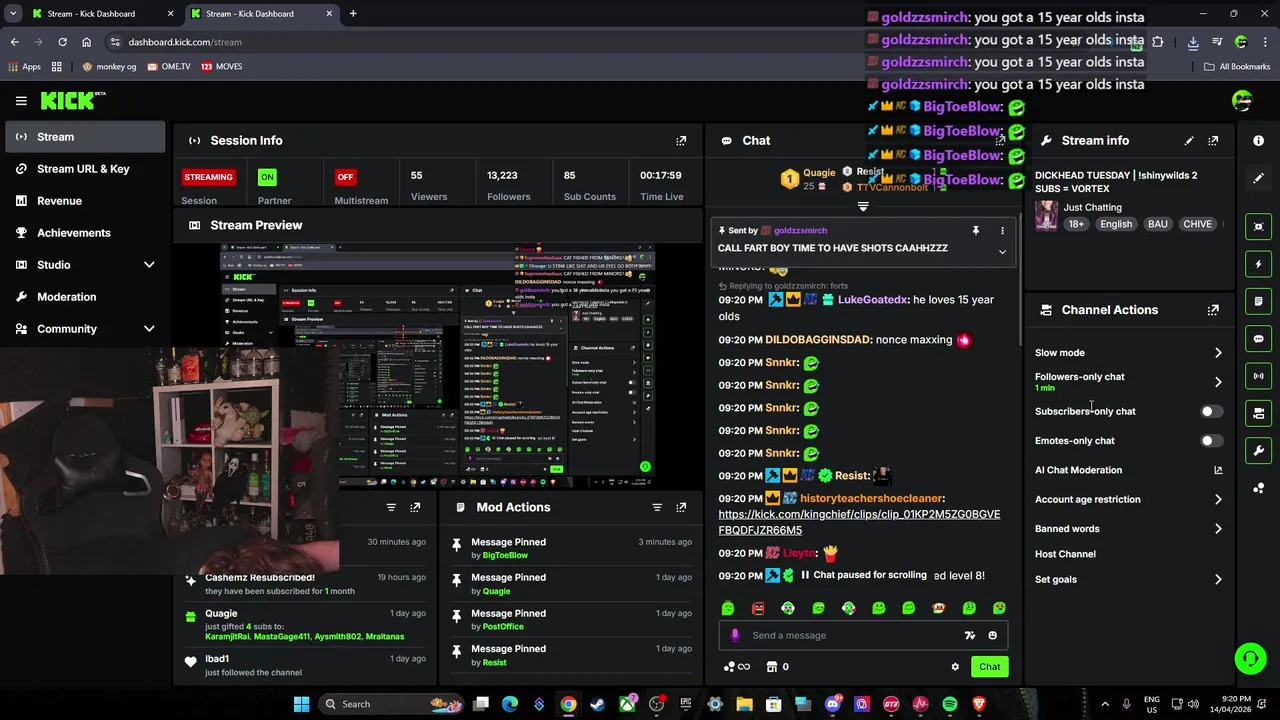Pop out the Session Info panel
This screenshot has width=1280, height=720.
(681, 141)
